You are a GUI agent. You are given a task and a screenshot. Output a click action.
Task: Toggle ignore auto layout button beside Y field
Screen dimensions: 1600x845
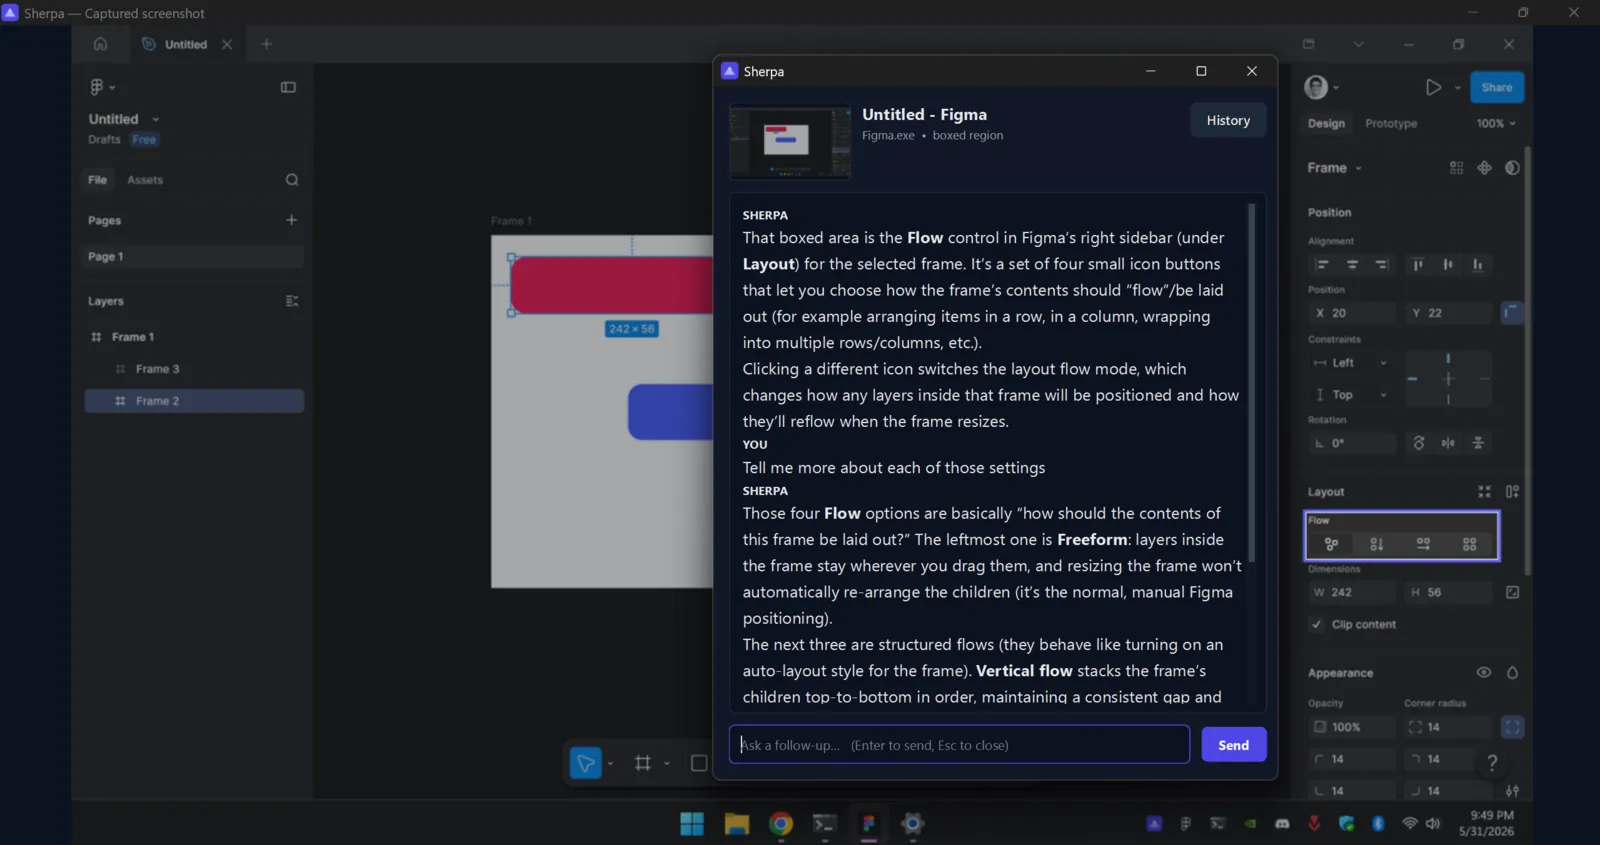pos(1512,313)
